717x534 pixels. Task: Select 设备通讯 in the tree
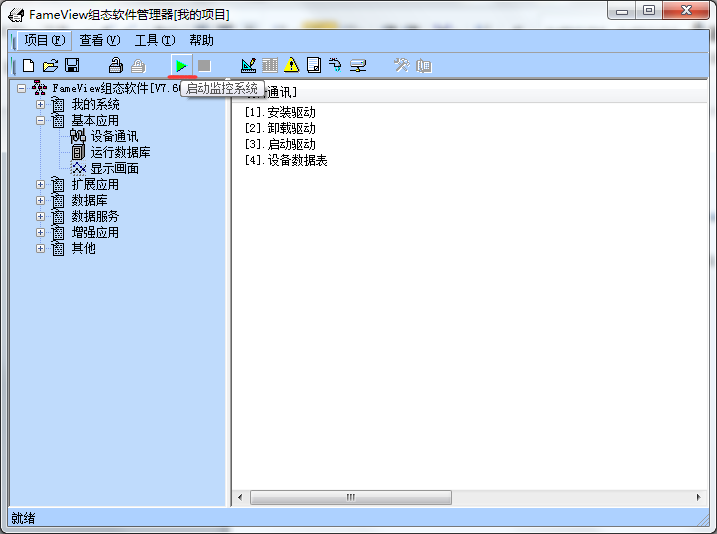click(114, 137)
